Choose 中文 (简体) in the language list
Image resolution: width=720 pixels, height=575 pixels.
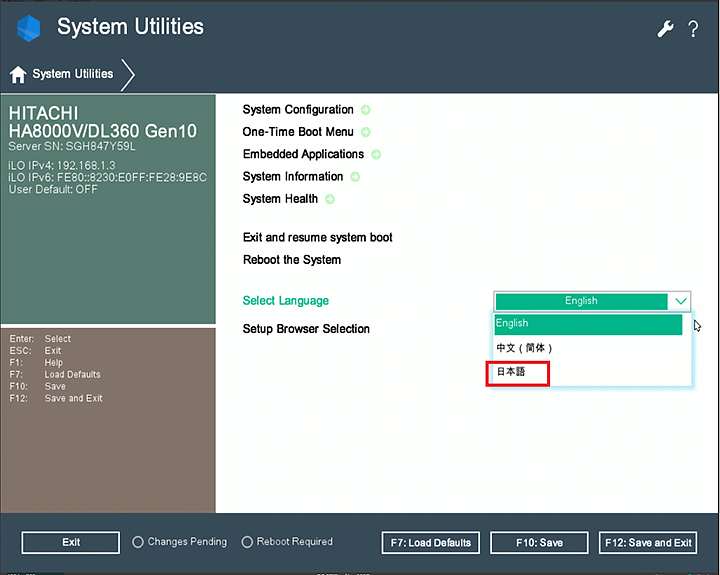(524, 348)
